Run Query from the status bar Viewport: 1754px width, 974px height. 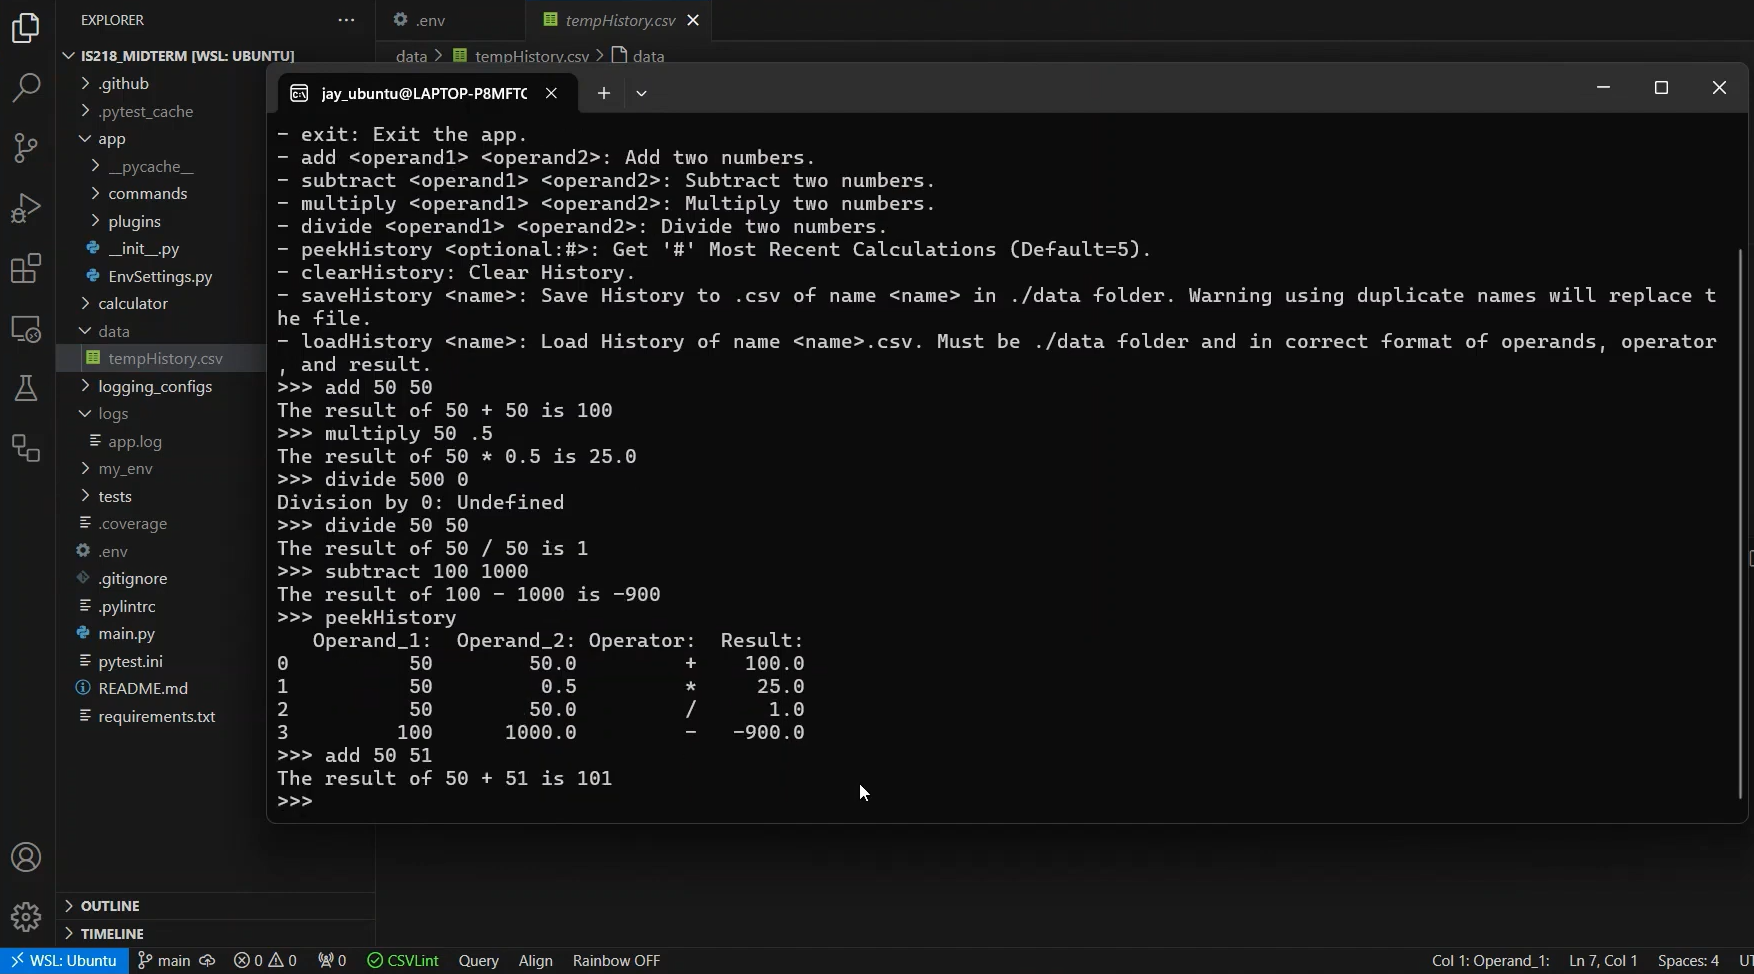(478, 960)
